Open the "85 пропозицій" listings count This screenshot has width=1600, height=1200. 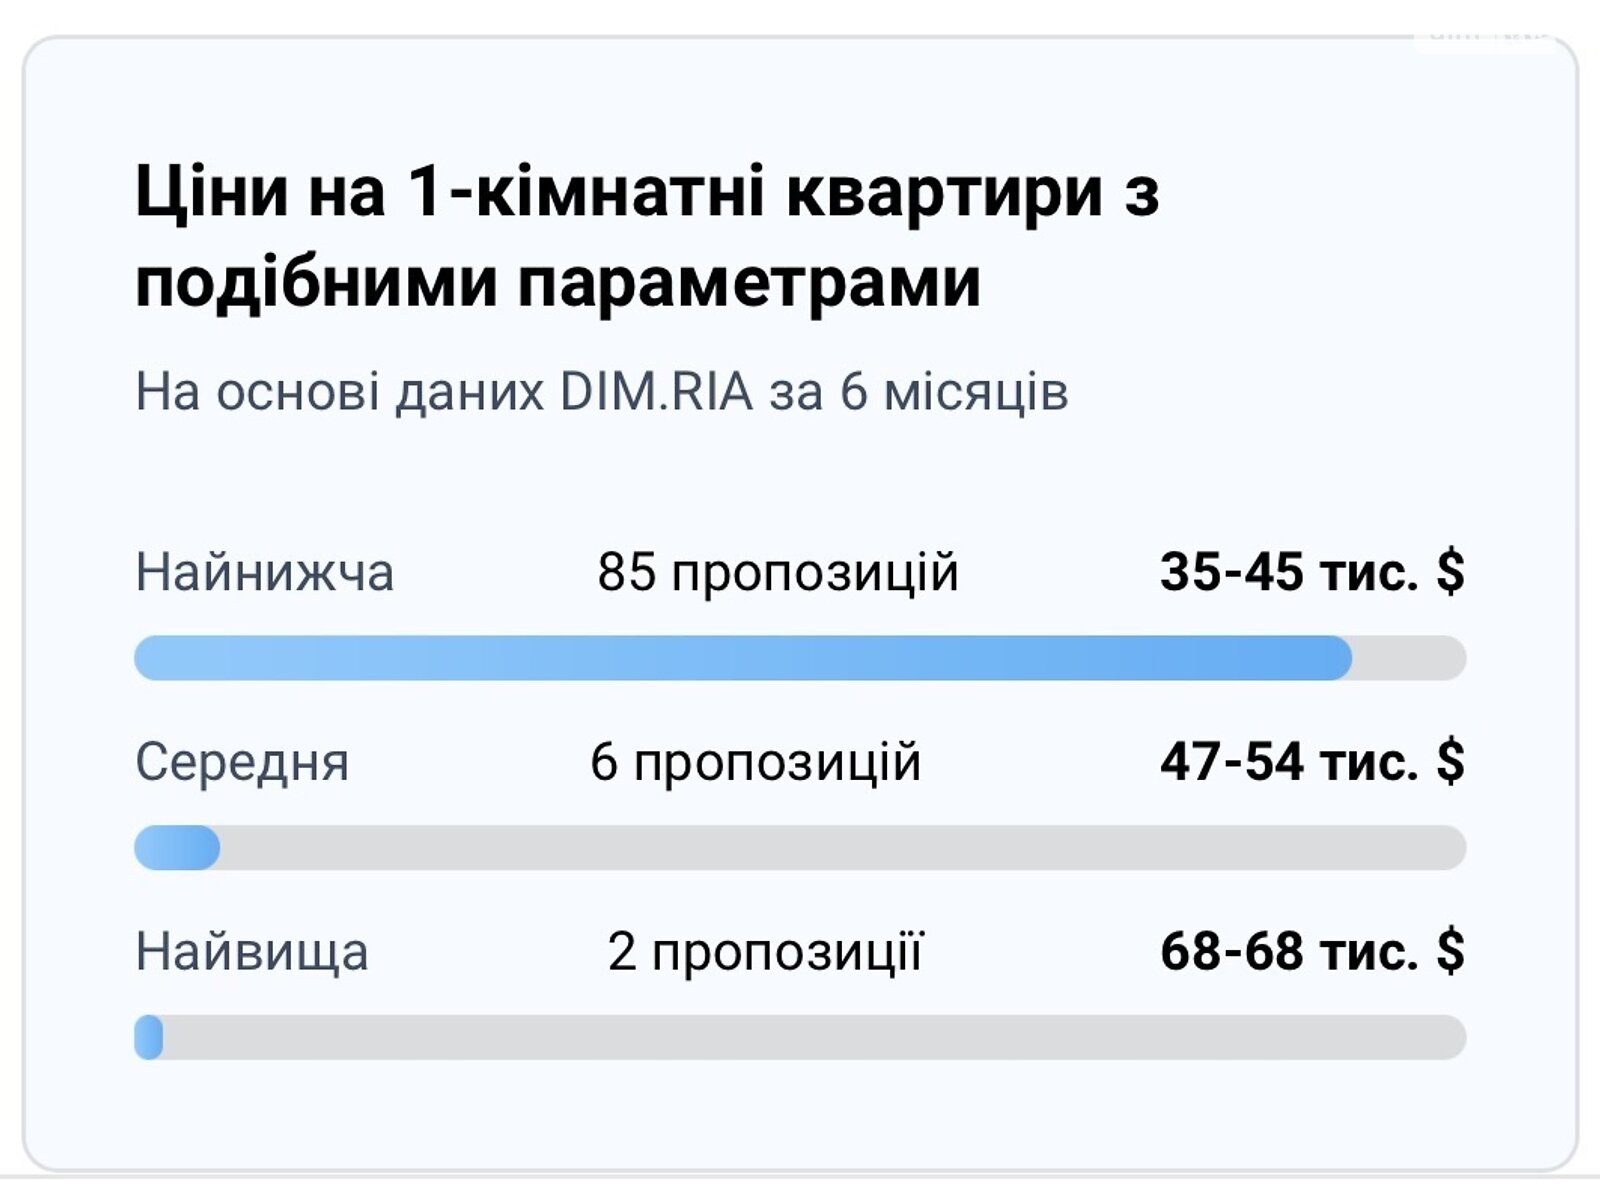(x=777, y=573)
